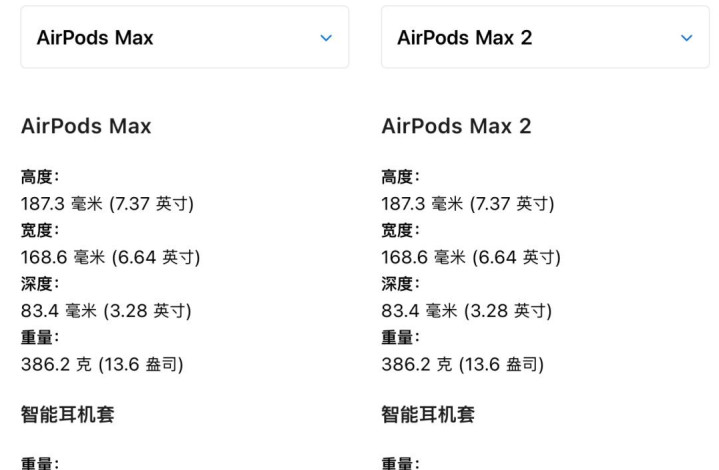Image resolution: width=719 pixels, height=470 pixels.
Task: Select the AirPods Max 2 heading in right column
Action: (x=456, y=126)
